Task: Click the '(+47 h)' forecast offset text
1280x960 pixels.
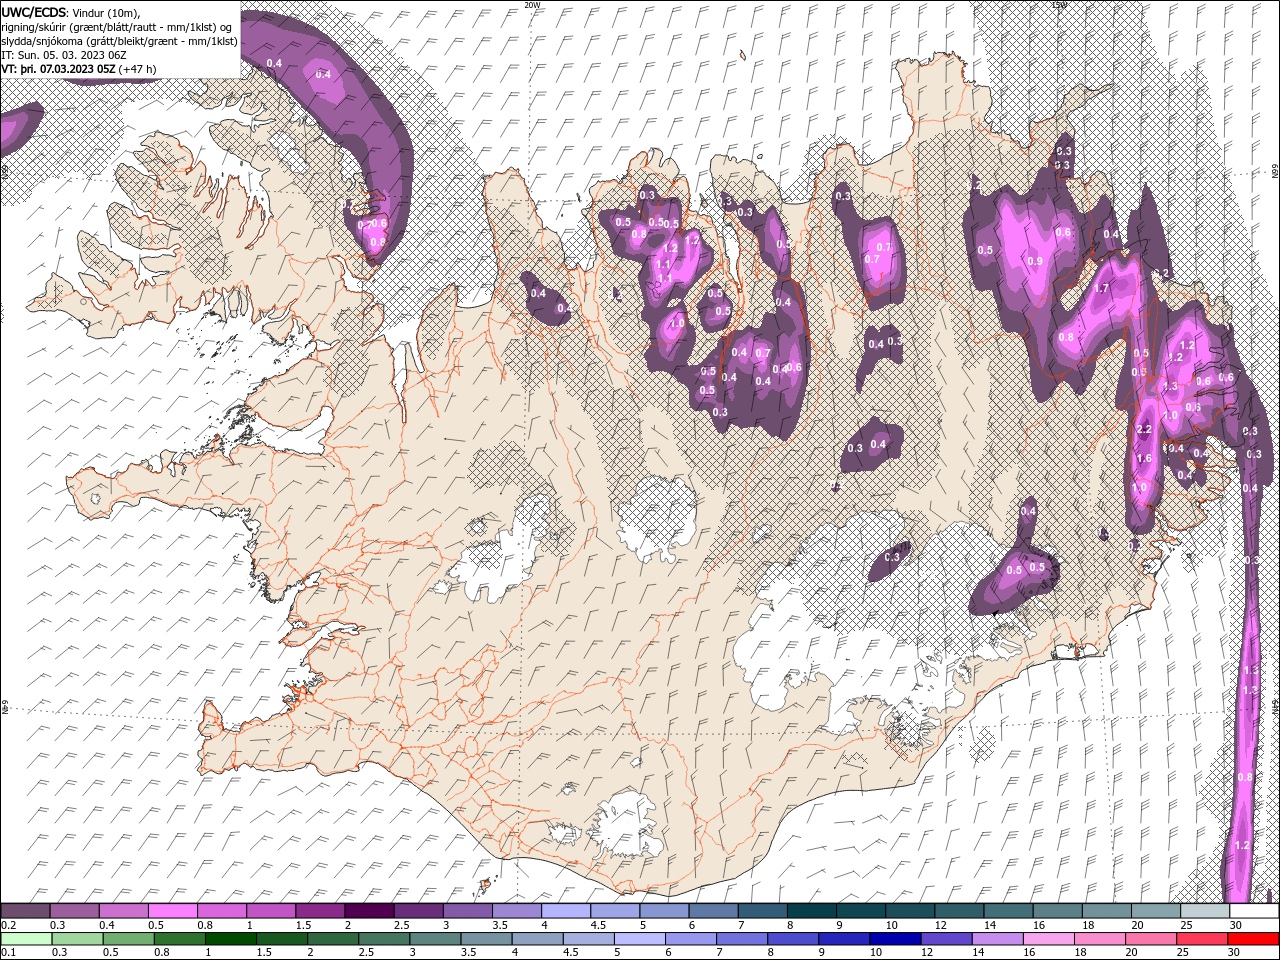Action: 138,69
